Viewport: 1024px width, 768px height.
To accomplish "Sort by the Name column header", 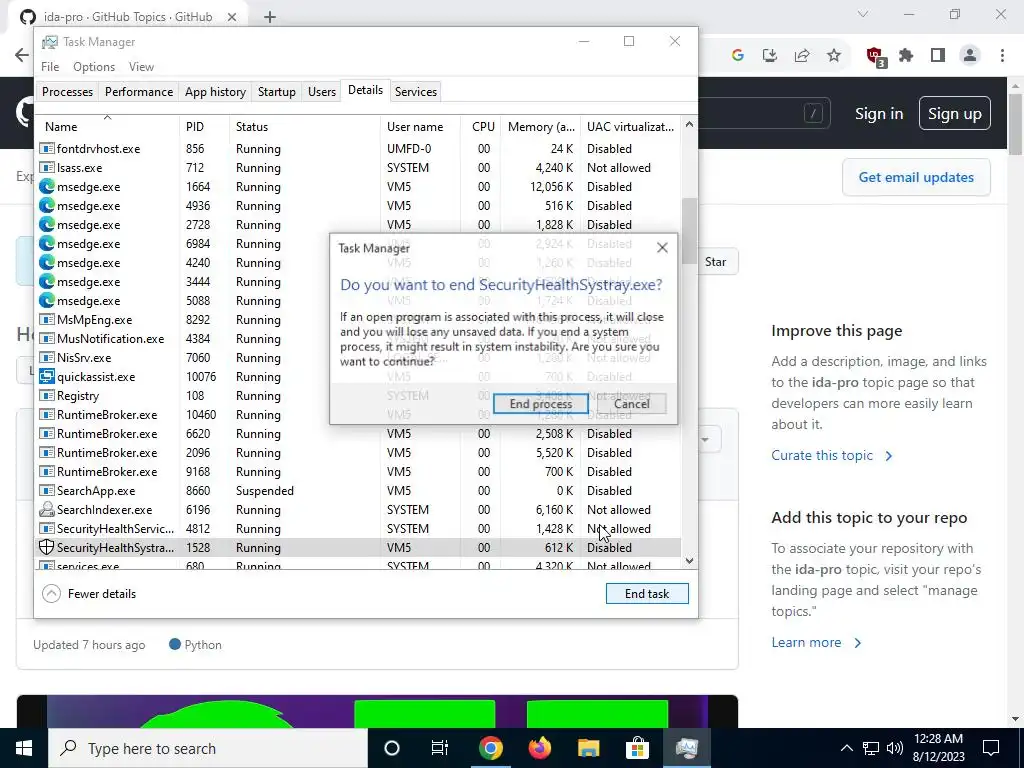I will pos(107,127).
